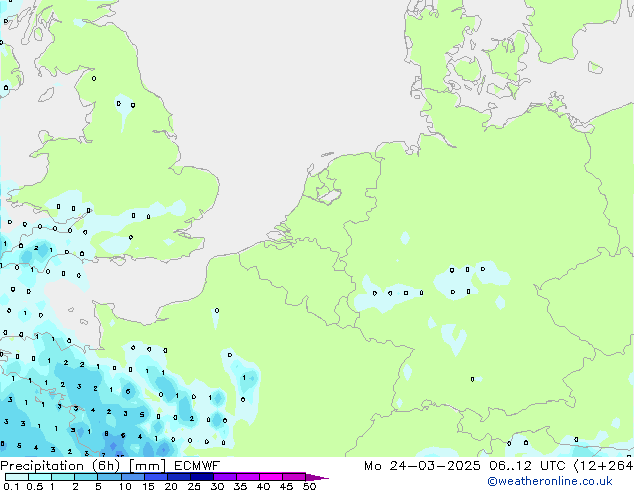Image resolution: width=634 pixels, height=490 pixels.
Task: Click the palest cyan 0.1–0.5 legend swatch
Action: pyautogui.click(x=17, y=477)
